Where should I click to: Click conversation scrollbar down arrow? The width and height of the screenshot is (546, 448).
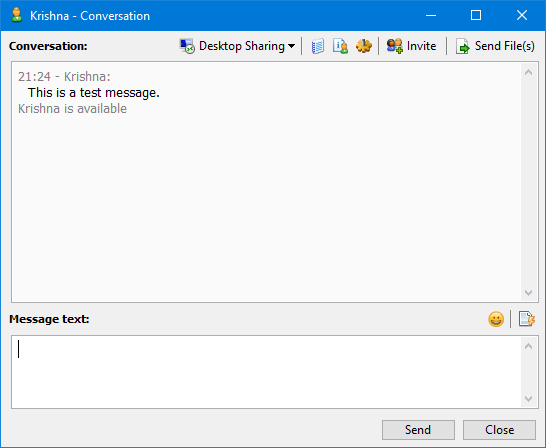[529, 293]
